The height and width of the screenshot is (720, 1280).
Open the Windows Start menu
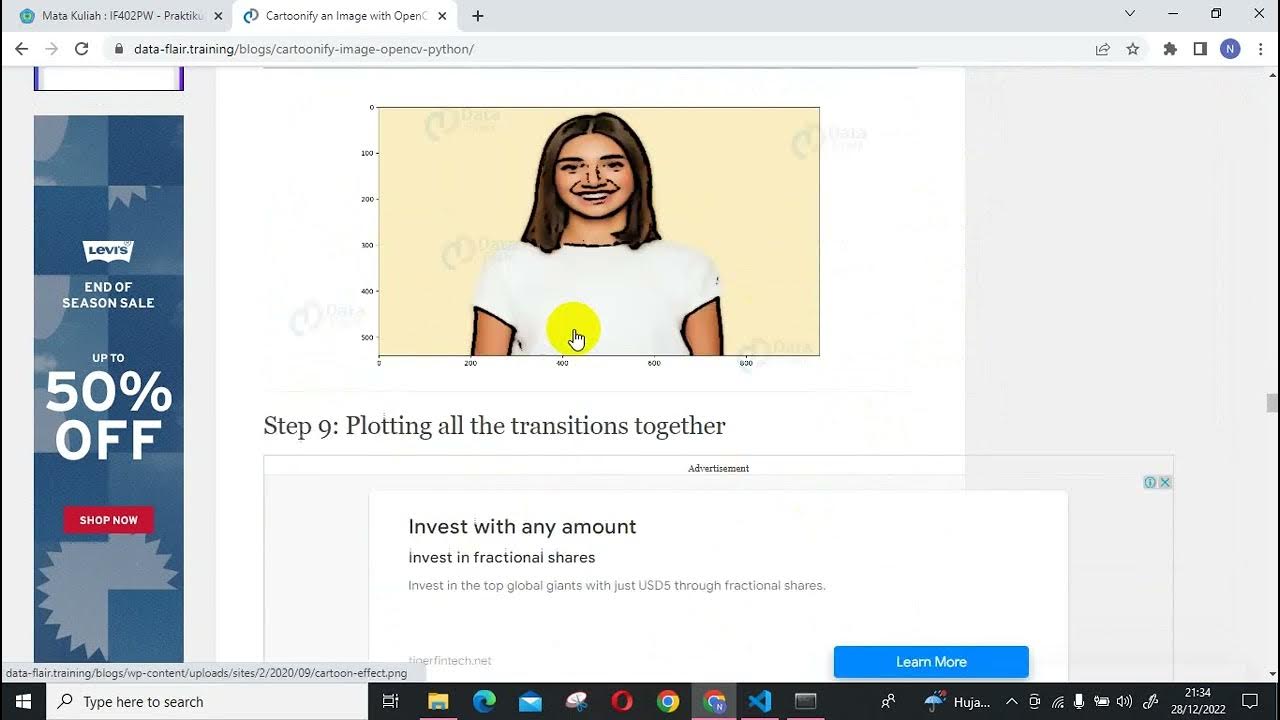[22, 701]
